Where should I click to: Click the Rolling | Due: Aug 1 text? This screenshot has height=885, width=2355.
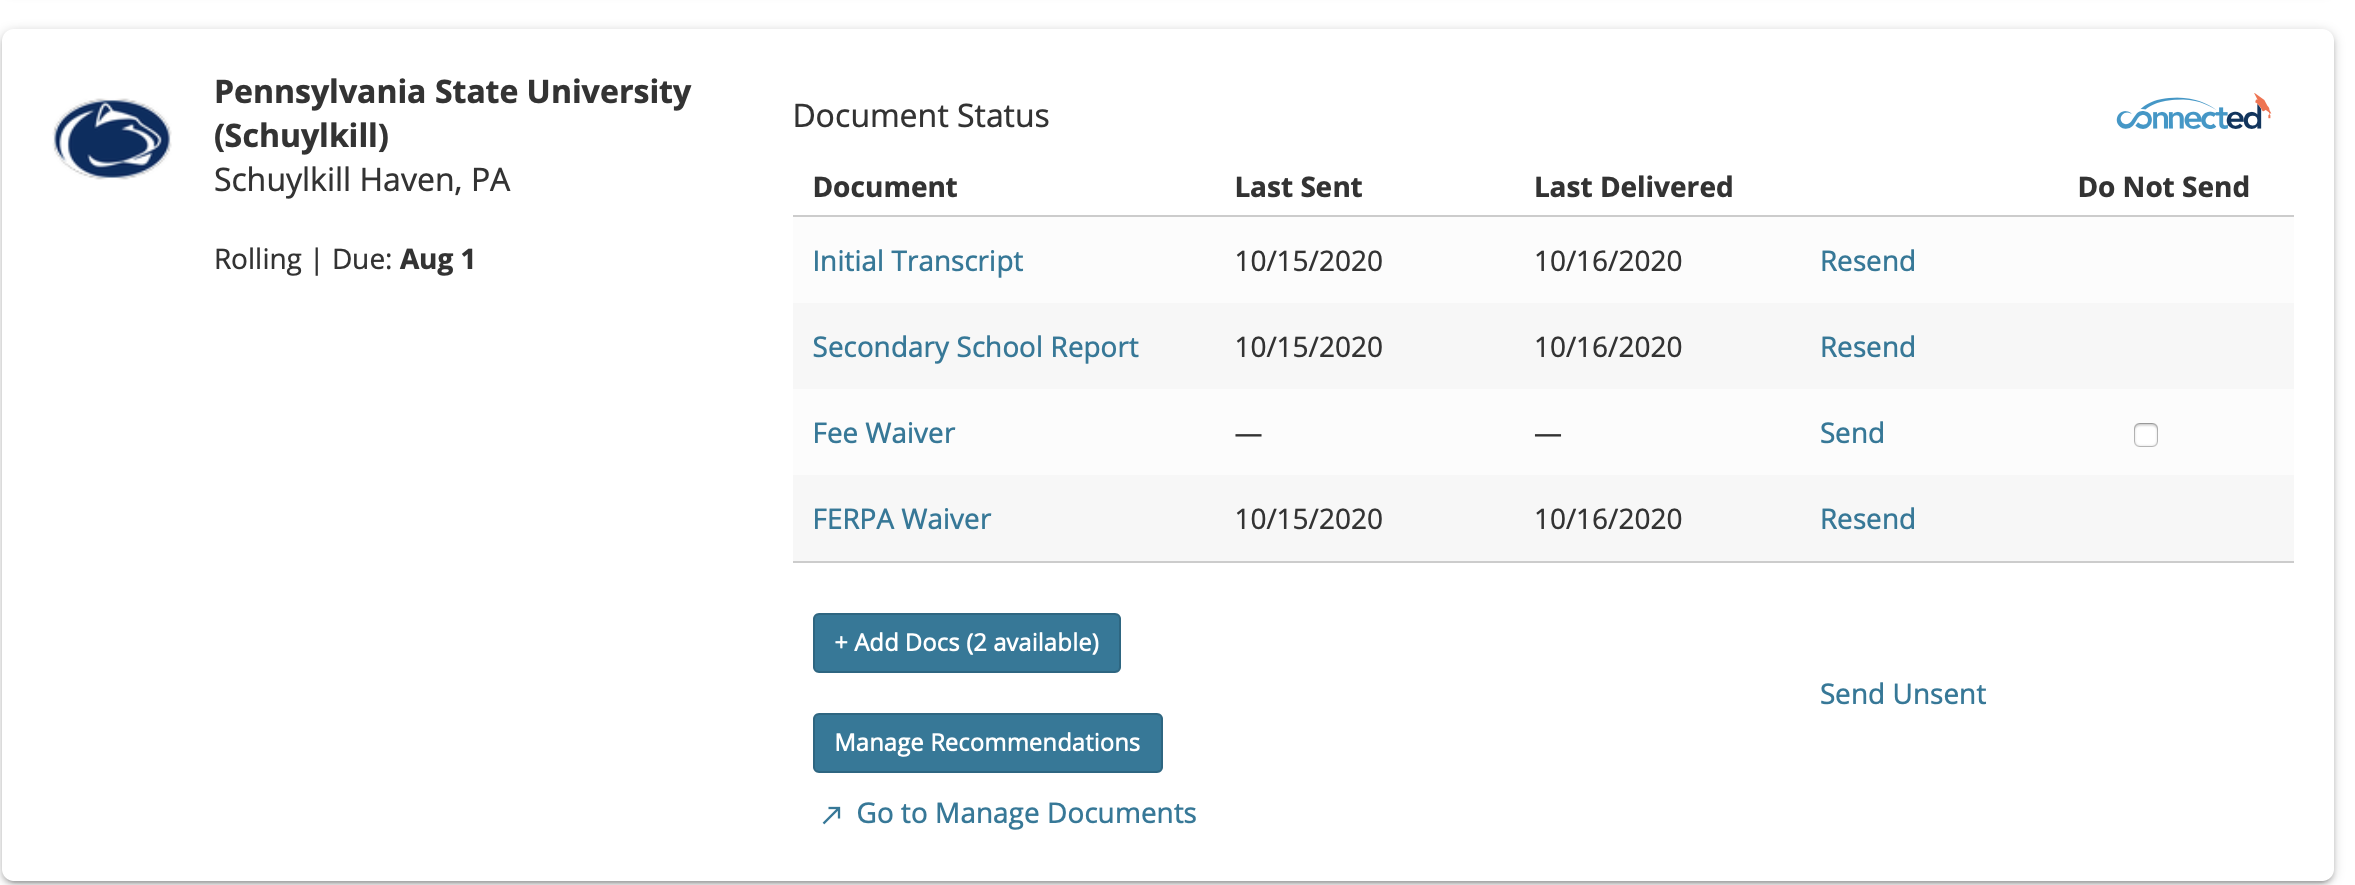click(344, 259)
